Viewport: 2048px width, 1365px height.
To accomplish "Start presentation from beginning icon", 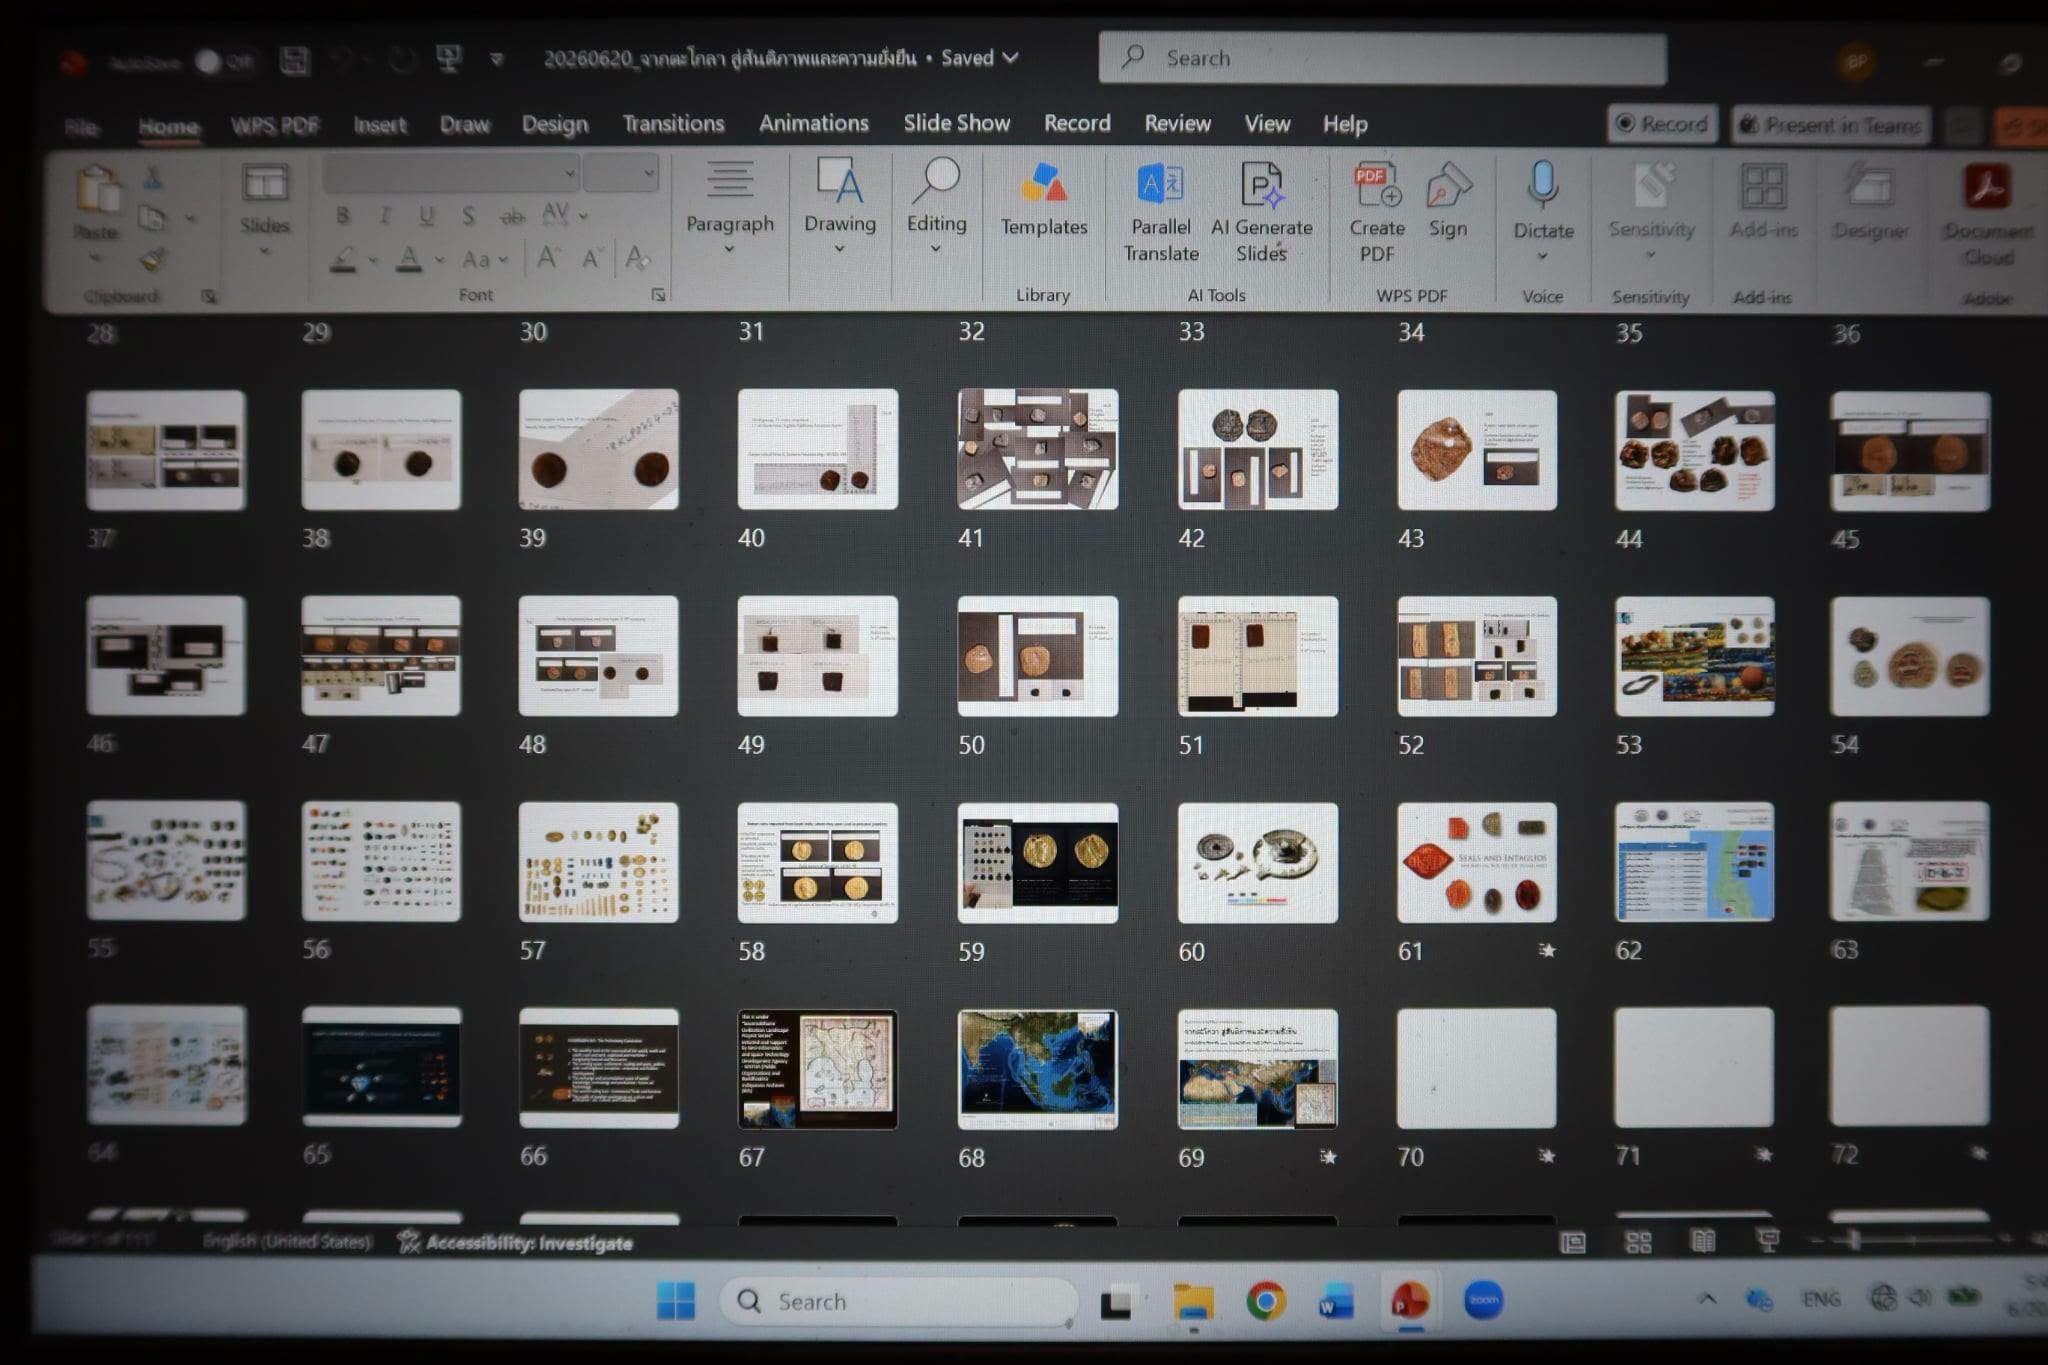I will (x=449, y=59).
